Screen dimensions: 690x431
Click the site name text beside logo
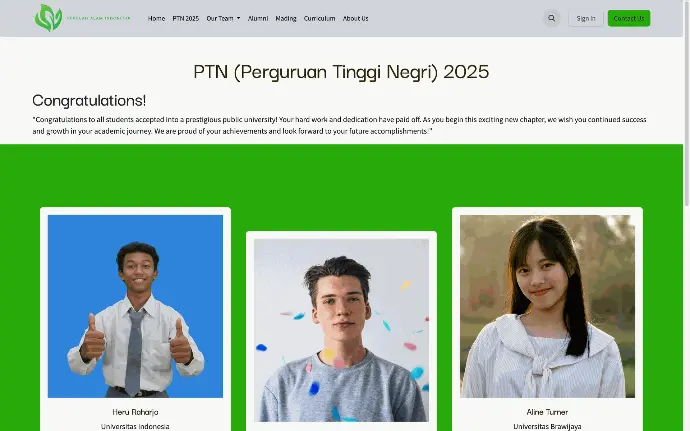(99, 18)
